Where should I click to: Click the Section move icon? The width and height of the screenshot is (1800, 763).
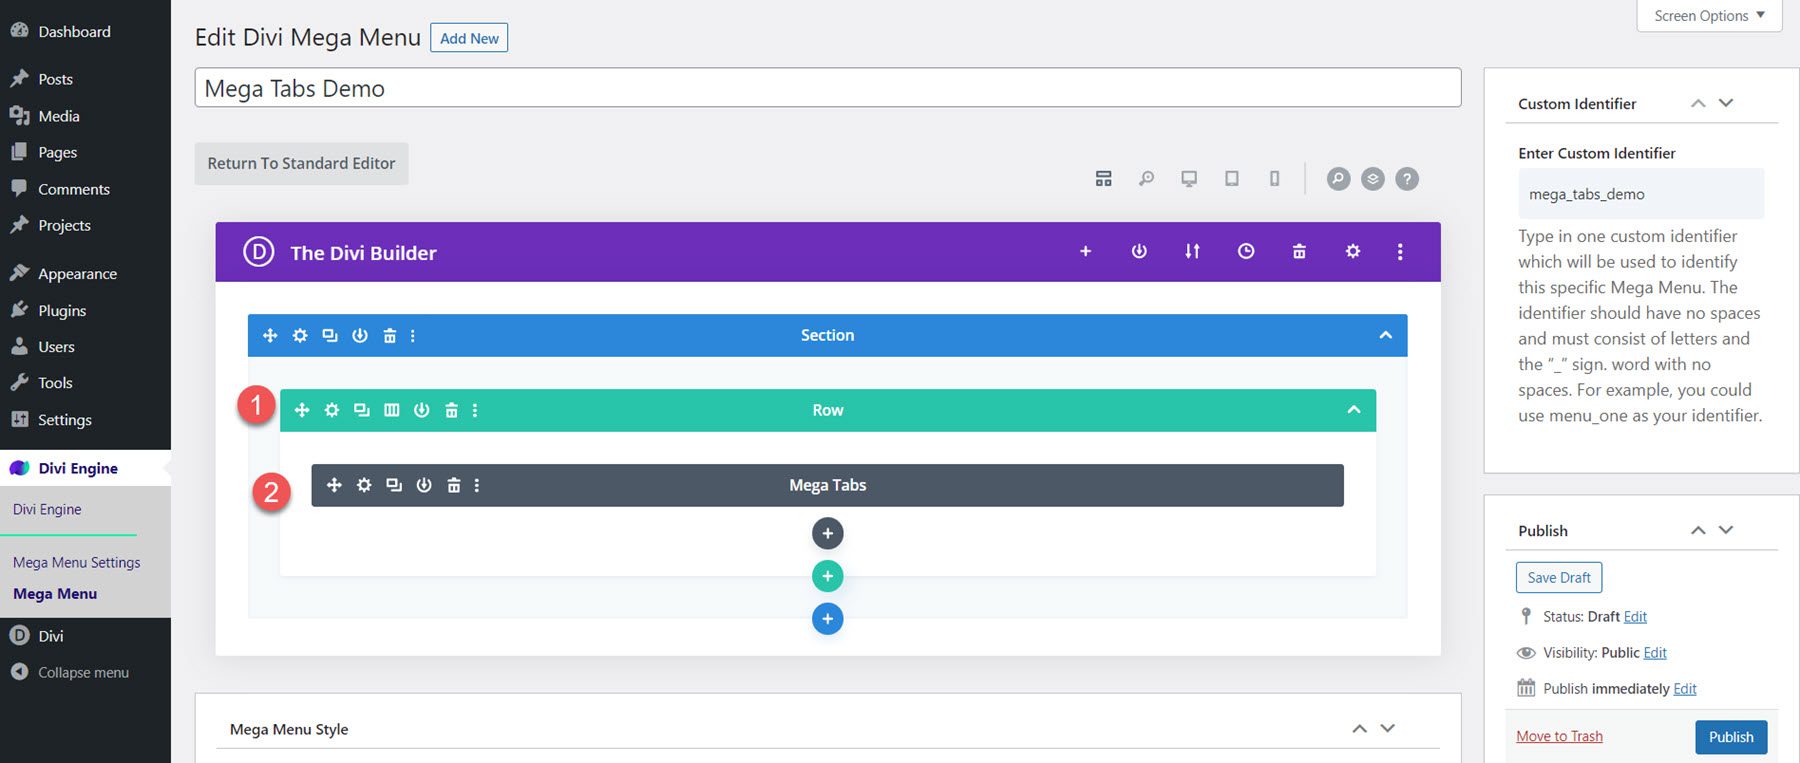(x=270, y=336)
